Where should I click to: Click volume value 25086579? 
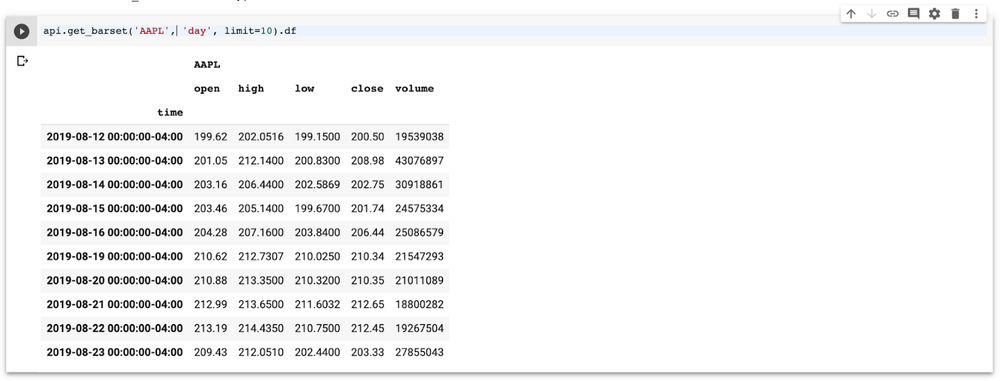[x=419, y=232]
